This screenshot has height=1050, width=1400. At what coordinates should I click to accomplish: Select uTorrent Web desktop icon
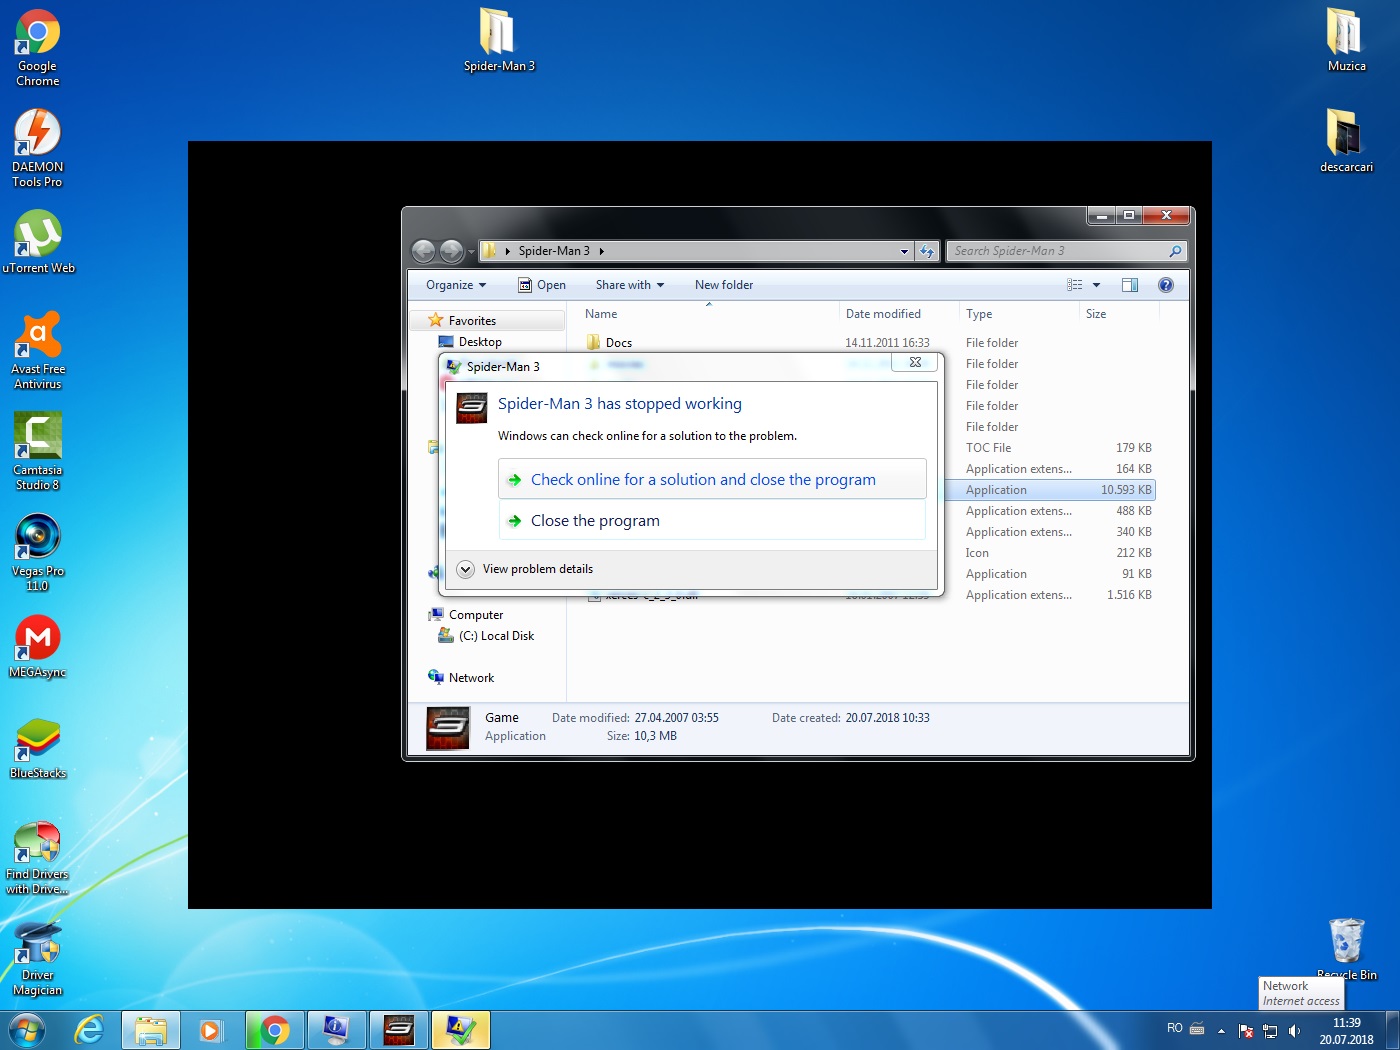coord(38,241)
